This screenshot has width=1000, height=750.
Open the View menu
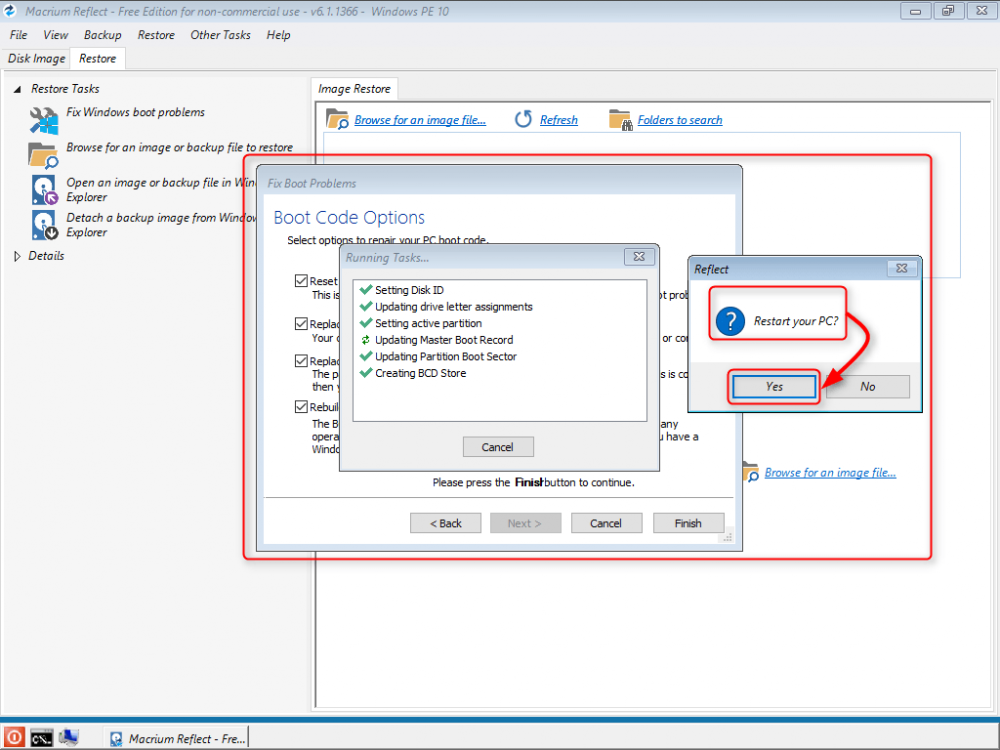(55, 35)
